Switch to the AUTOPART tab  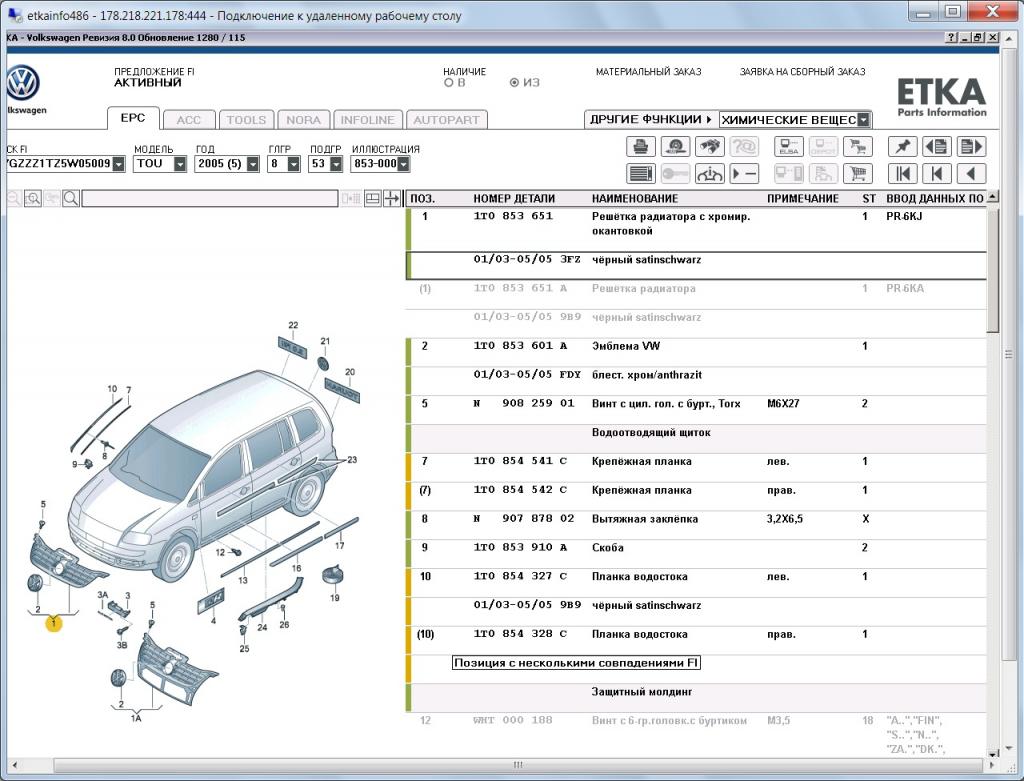(x=447, y=120)
